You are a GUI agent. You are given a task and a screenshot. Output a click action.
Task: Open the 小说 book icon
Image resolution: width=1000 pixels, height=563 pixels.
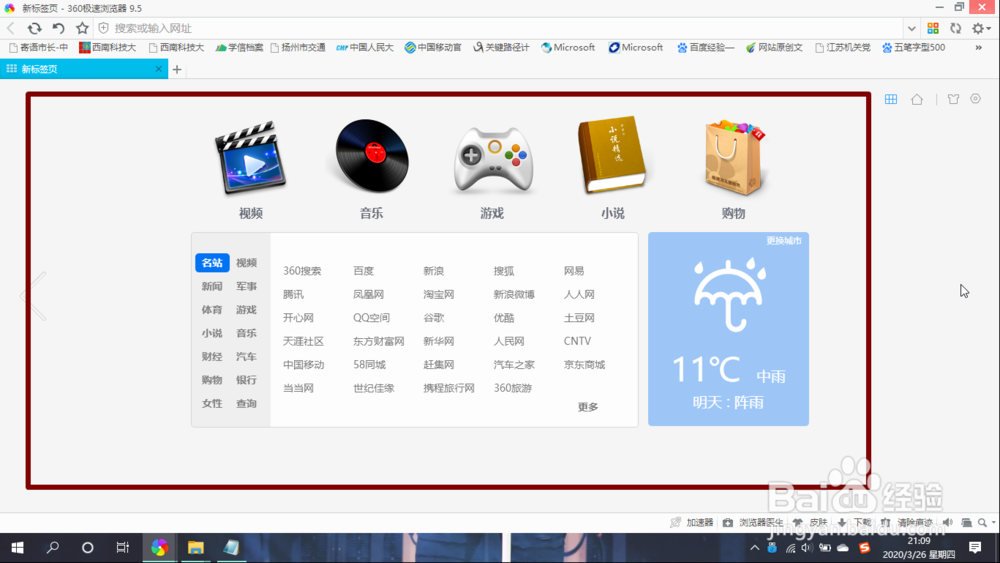point(612,155)
